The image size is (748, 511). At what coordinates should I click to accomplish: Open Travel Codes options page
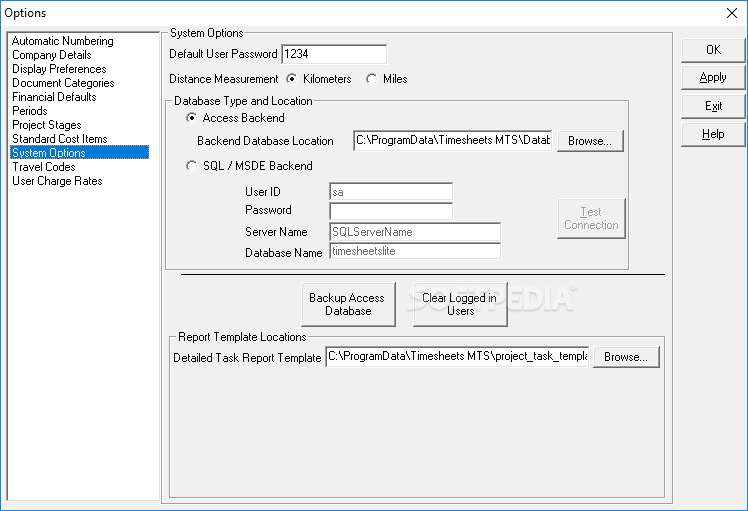click(43, 167)
